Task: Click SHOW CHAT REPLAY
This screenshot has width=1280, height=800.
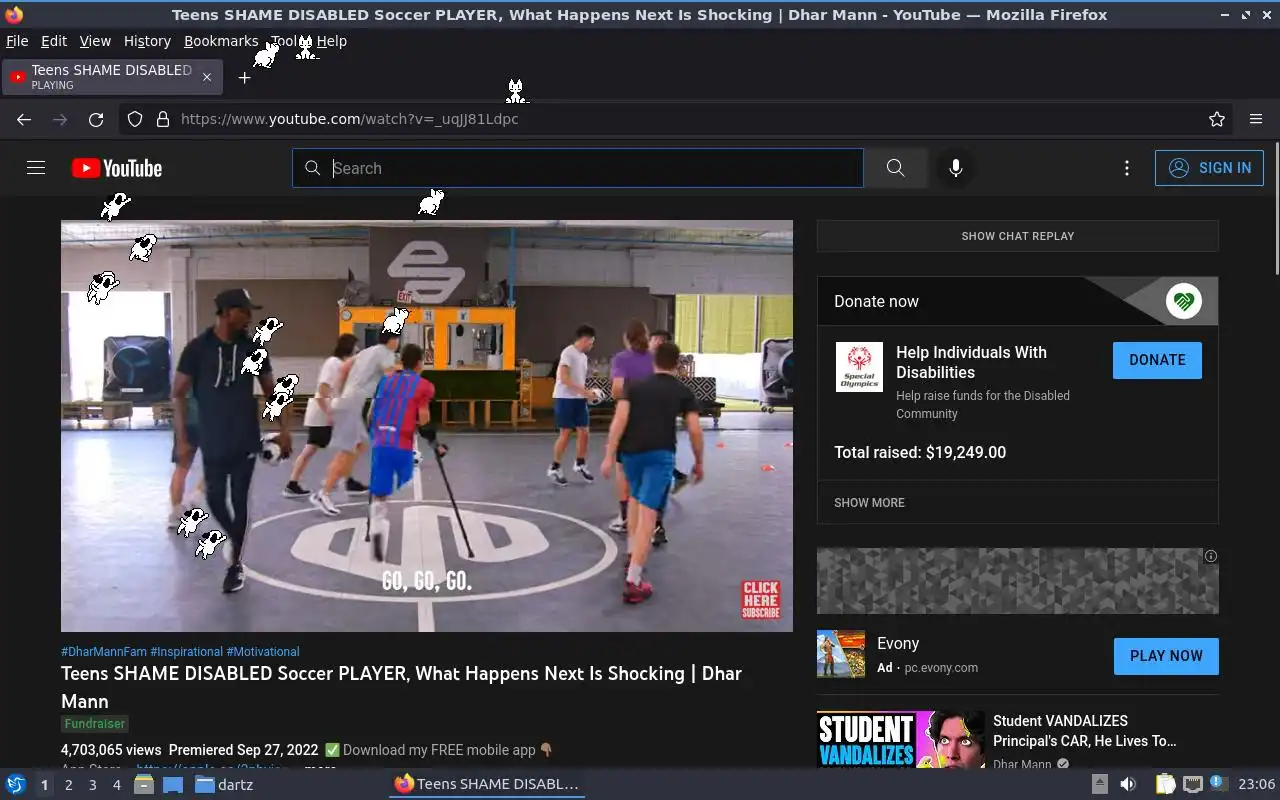Action: [1018, 236]
